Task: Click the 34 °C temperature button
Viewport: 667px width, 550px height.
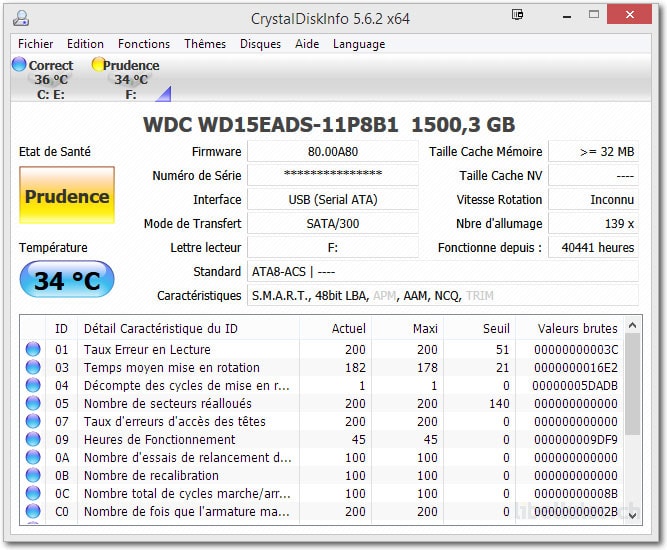Action: (67, 280)
